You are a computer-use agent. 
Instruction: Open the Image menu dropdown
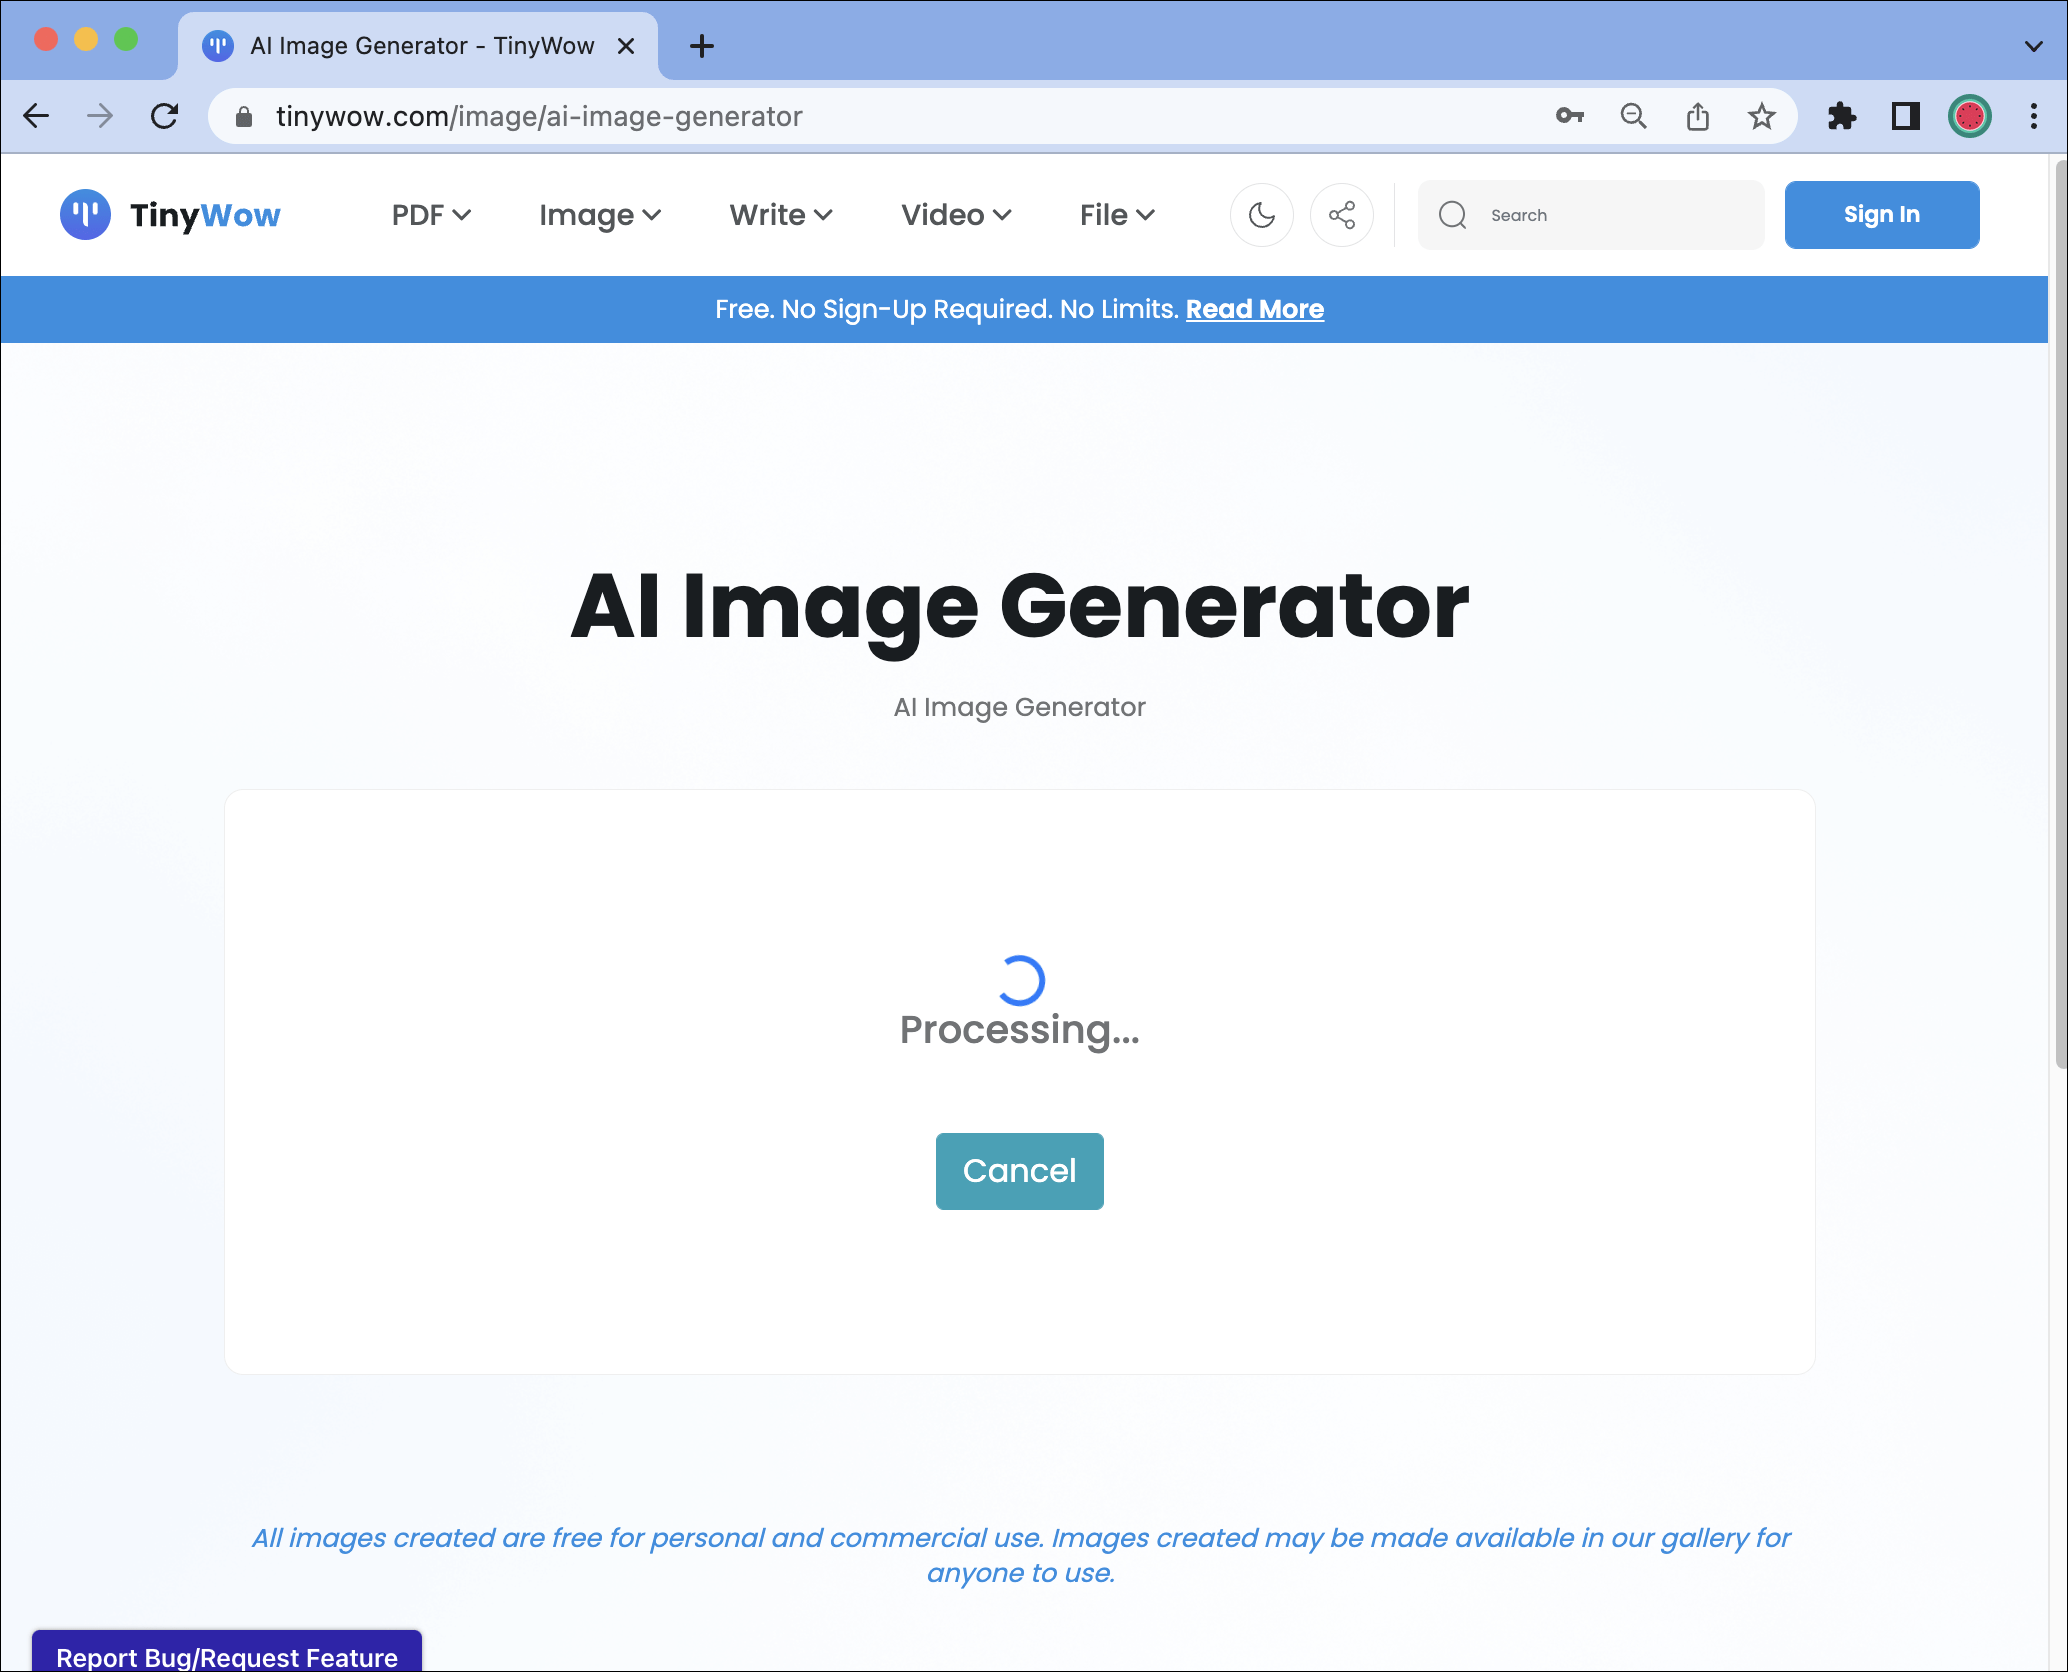(x=598, y=214)
